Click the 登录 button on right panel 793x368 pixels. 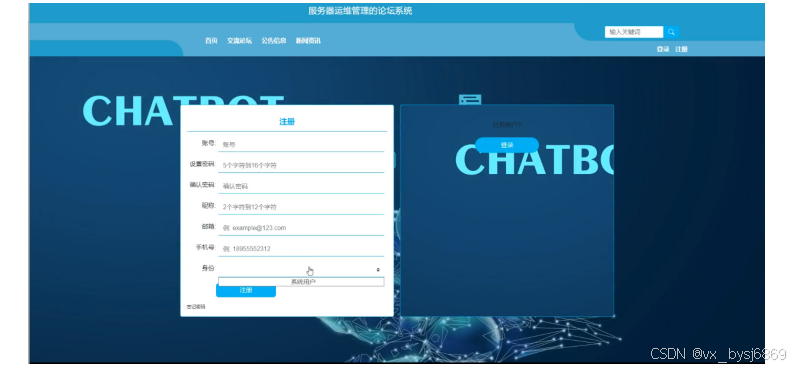tap(507, 145)
